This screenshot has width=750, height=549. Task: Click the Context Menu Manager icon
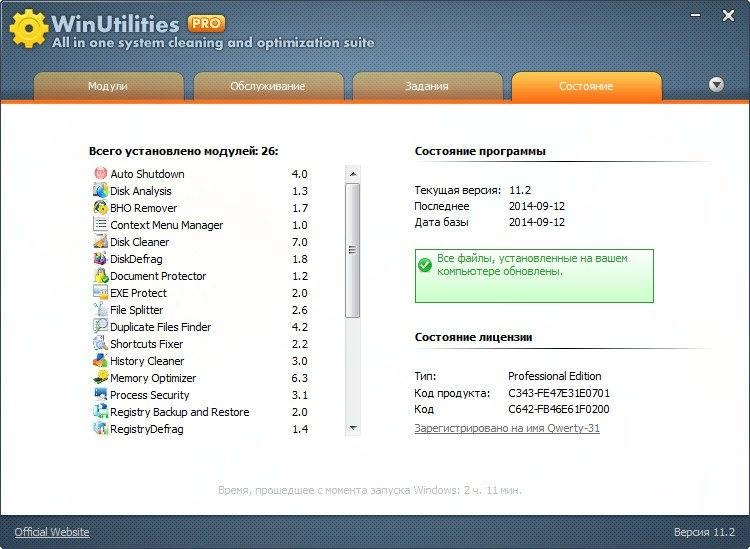[100, 224]
